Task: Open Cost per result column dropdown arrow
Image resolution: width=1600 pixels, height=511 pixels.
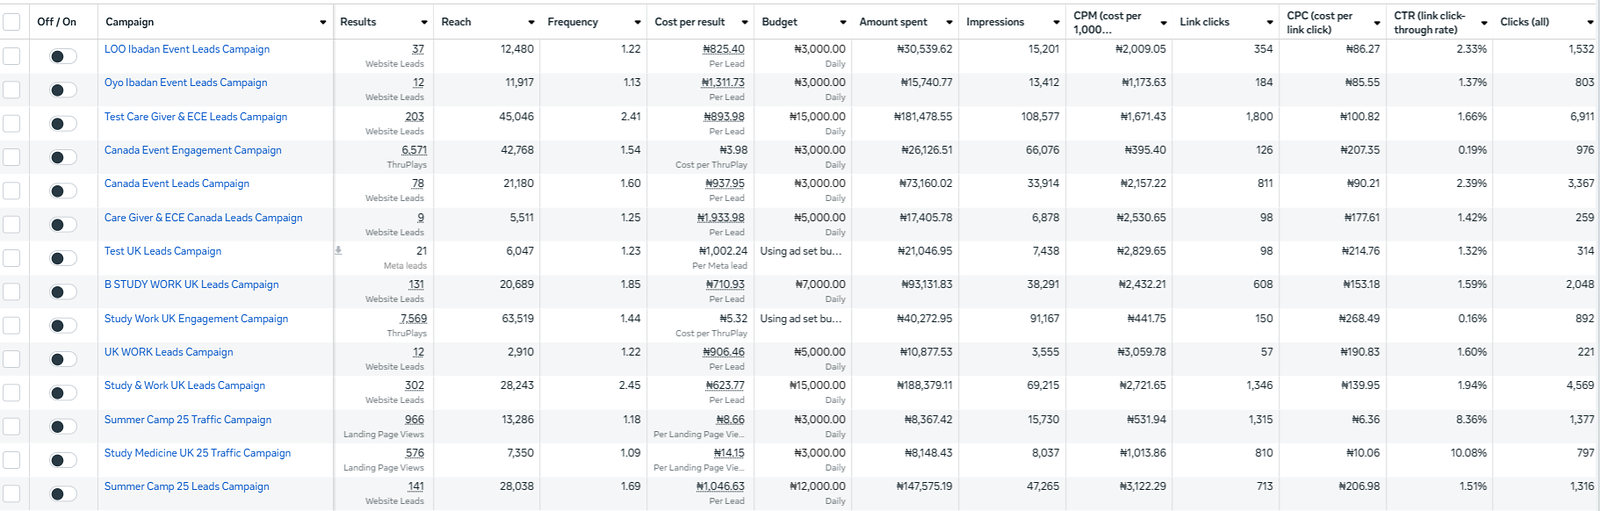Action: tap(745, 22)
